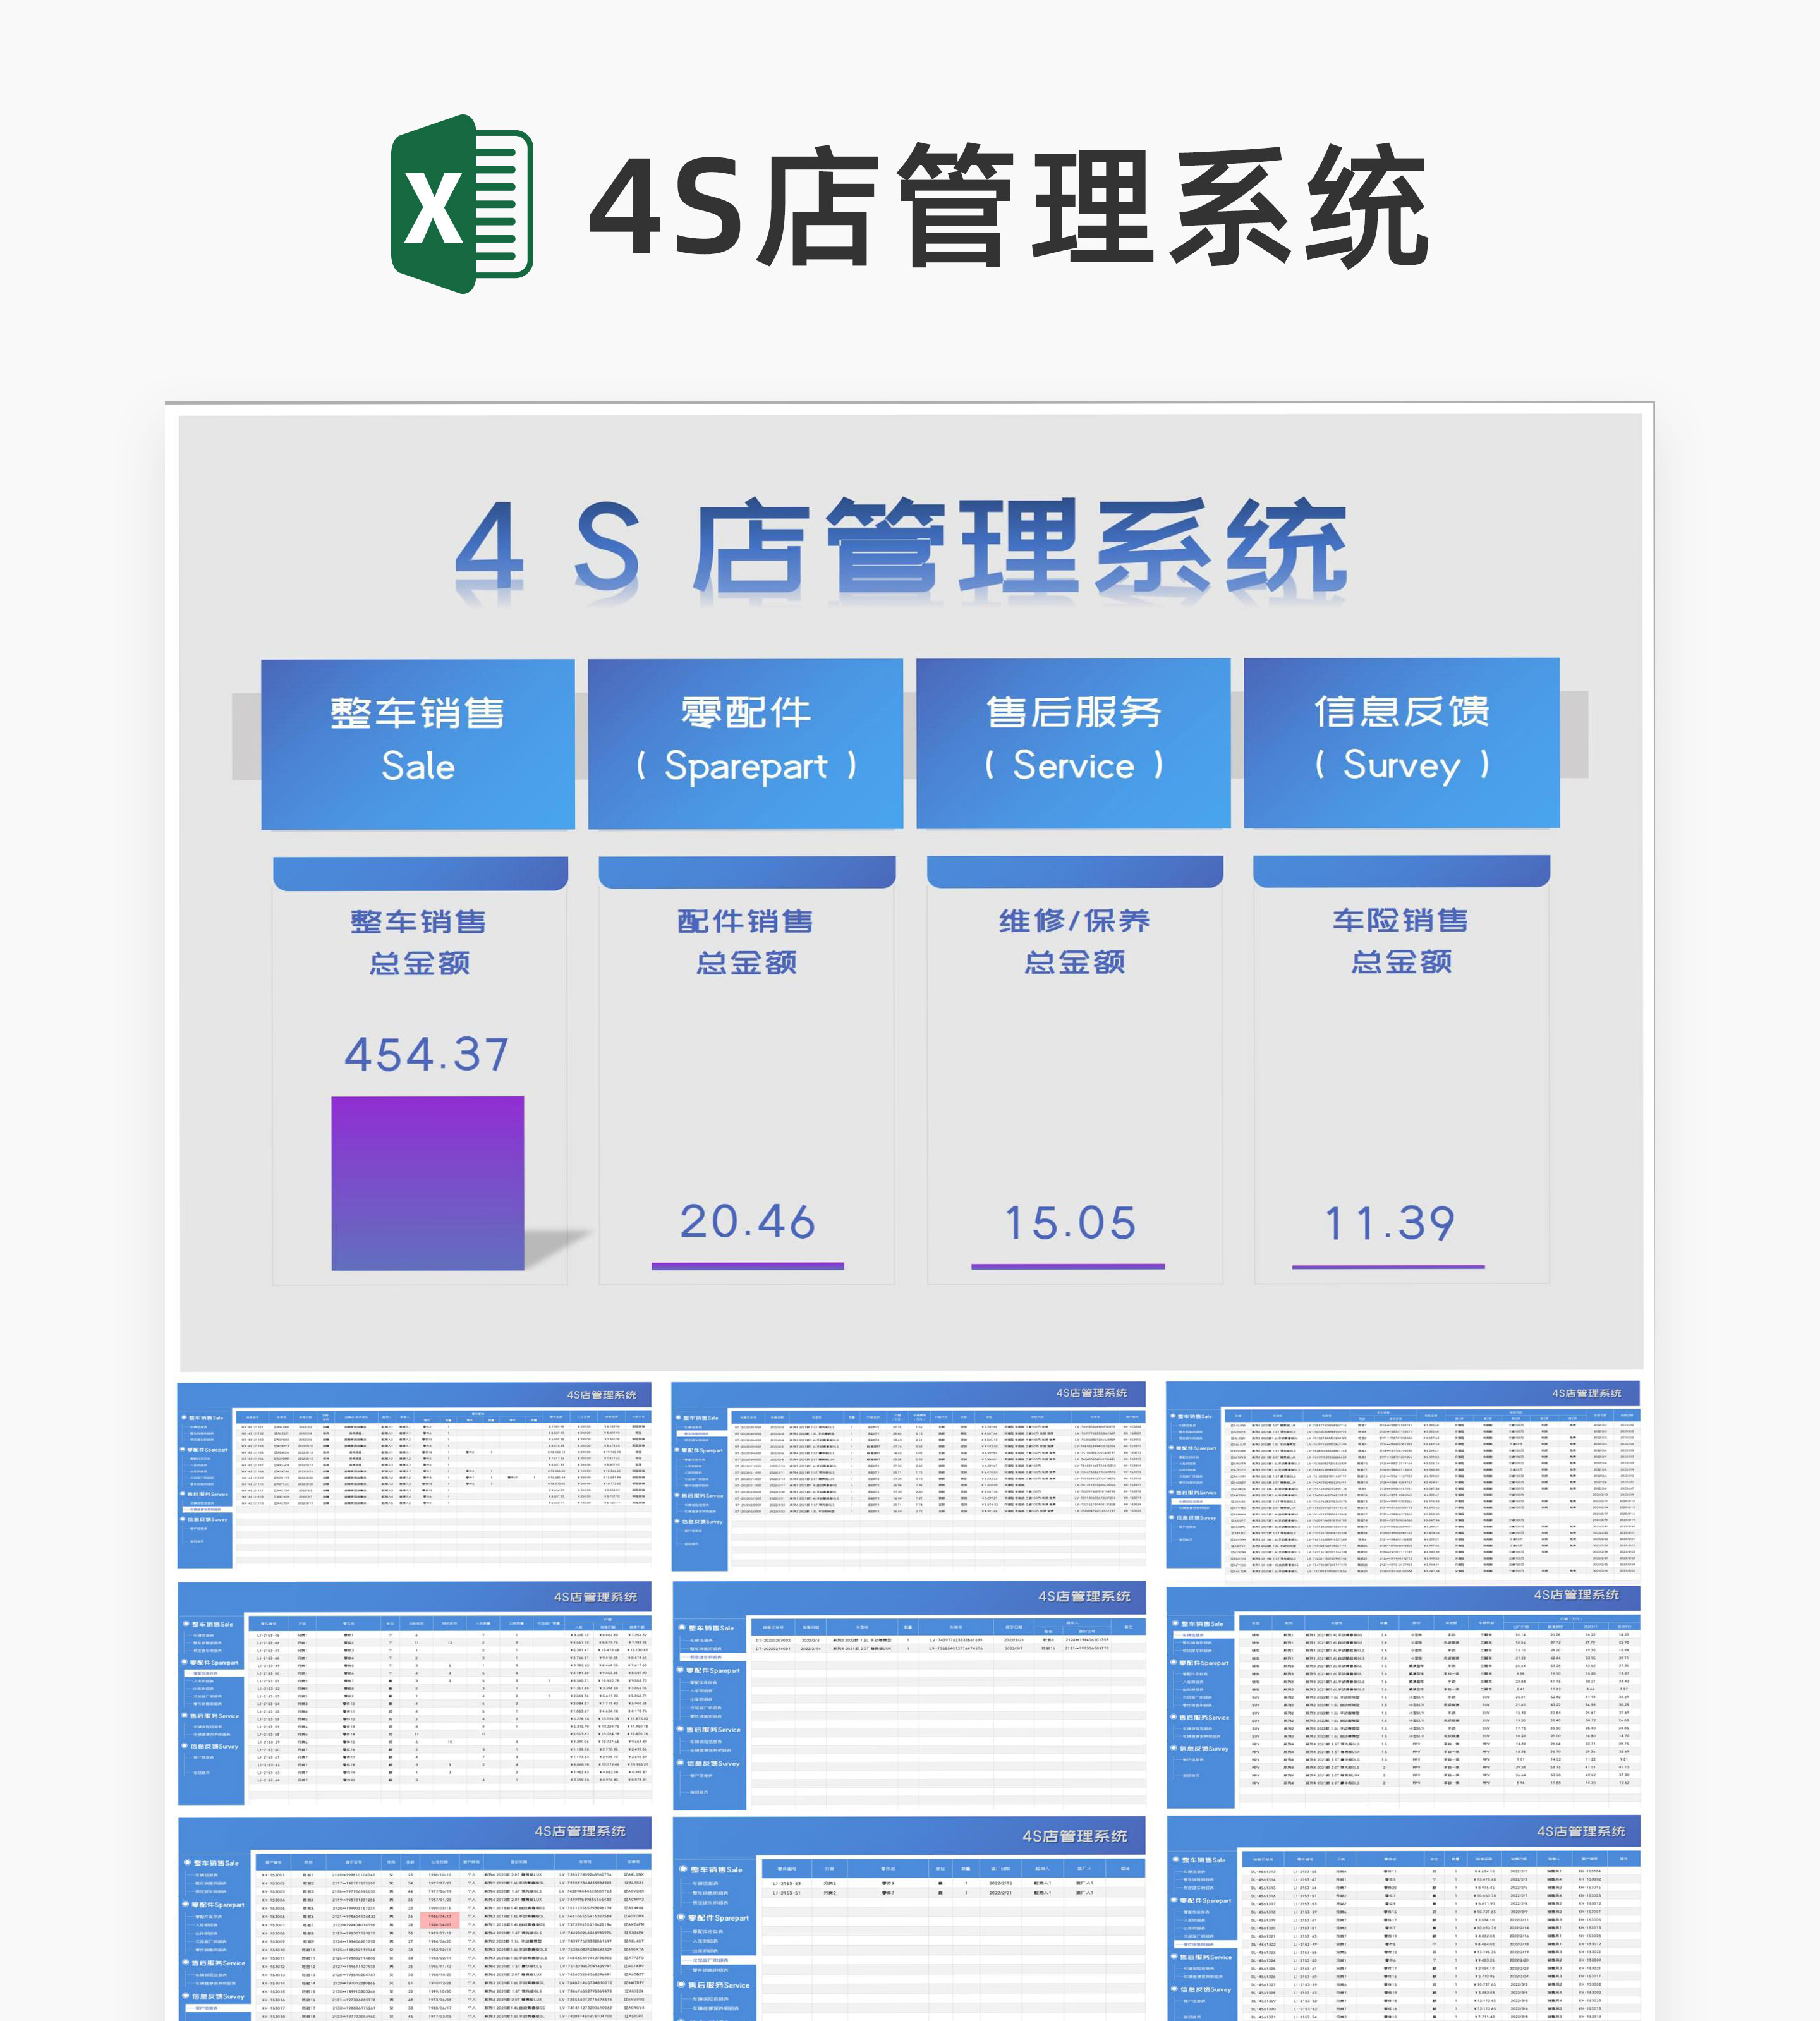The image size is (1820, 2021).
Task: Select the 配件销售 total value 20.46
Action: 747,1222
